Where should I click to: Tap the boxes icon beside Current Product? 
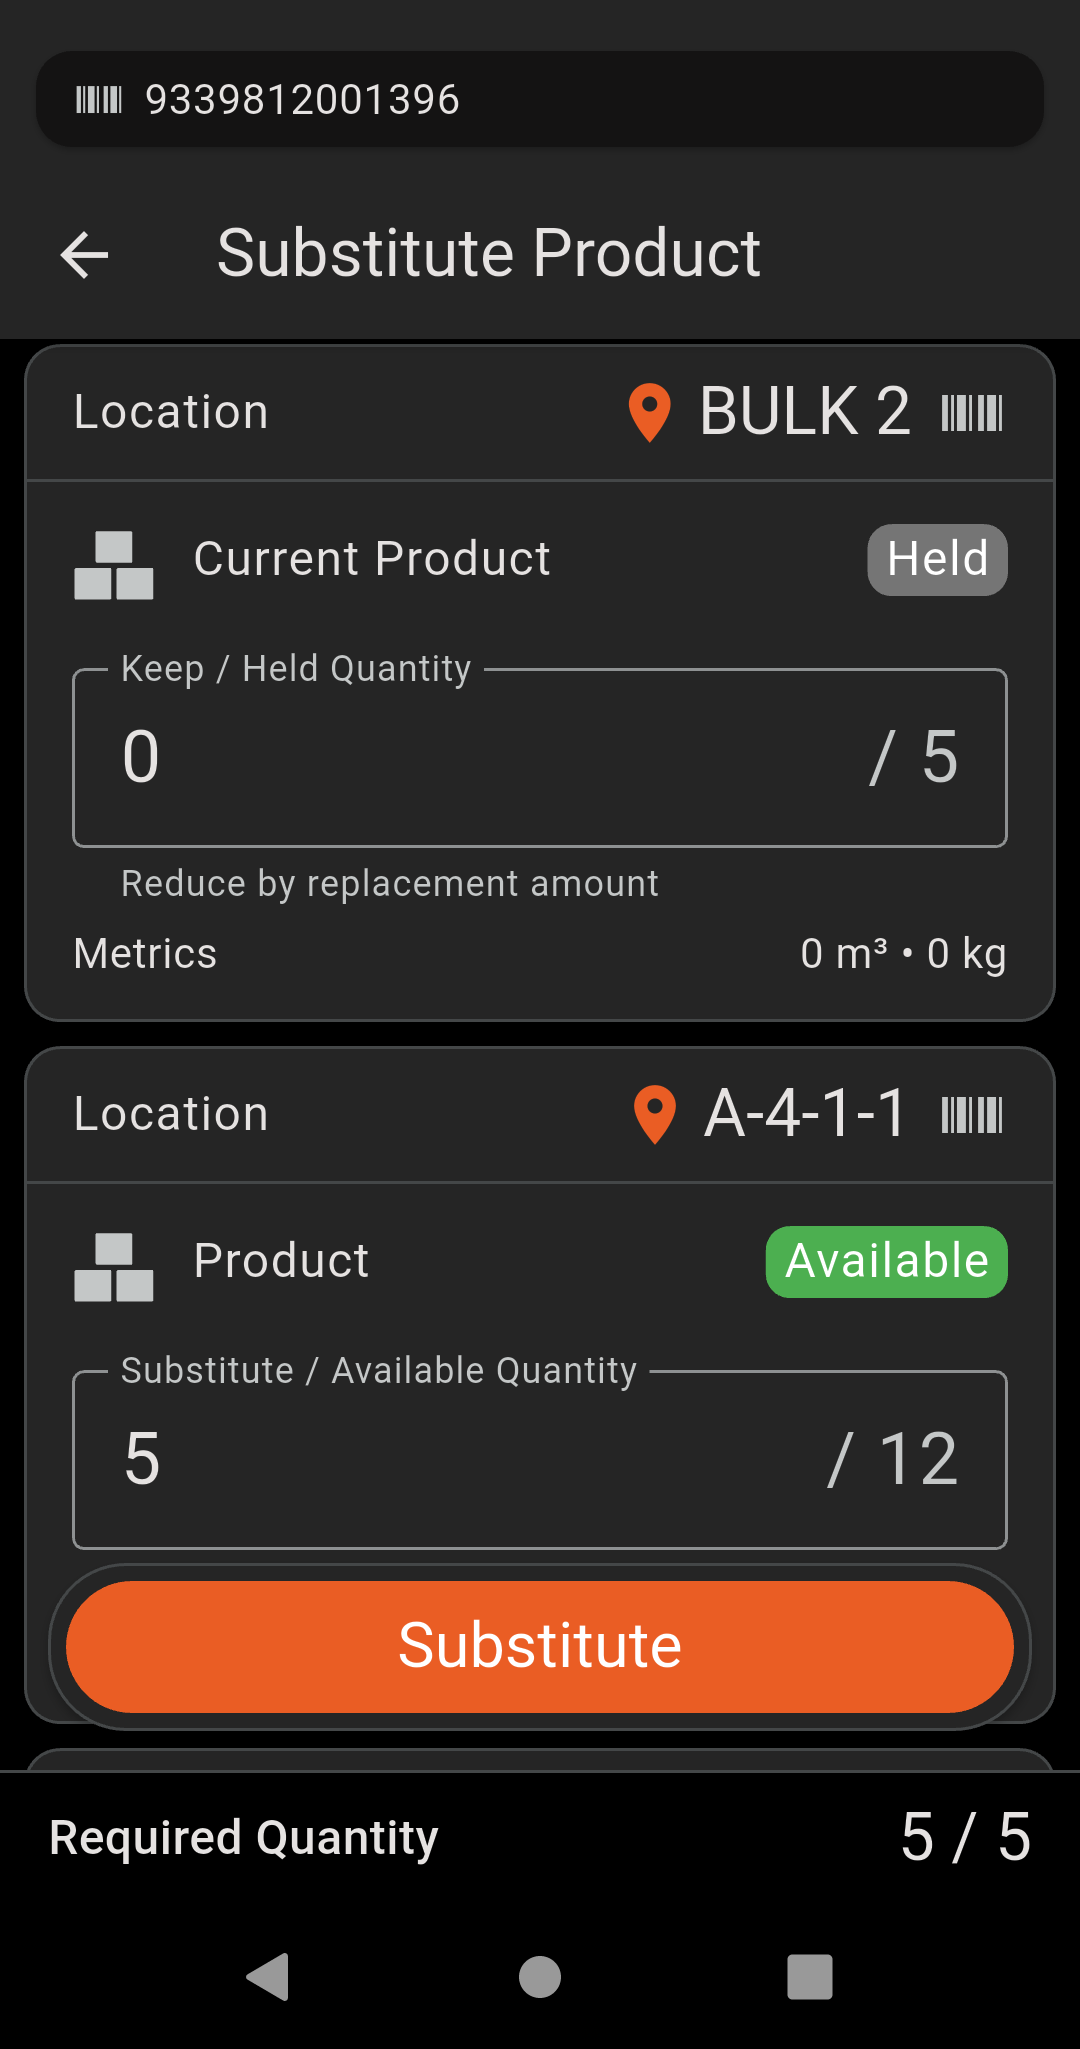click(x=114, y=565)
